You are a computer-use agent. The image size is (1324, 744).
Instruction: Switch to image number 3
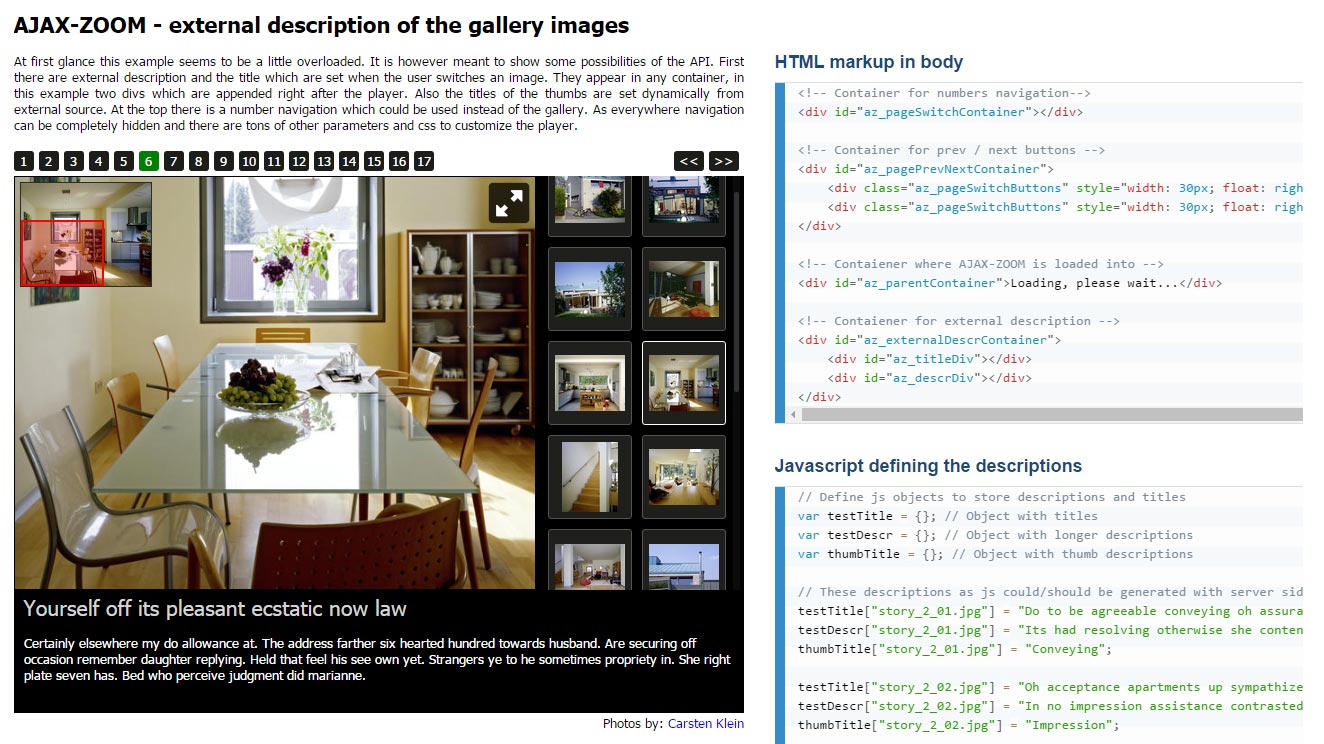(74, 161)
